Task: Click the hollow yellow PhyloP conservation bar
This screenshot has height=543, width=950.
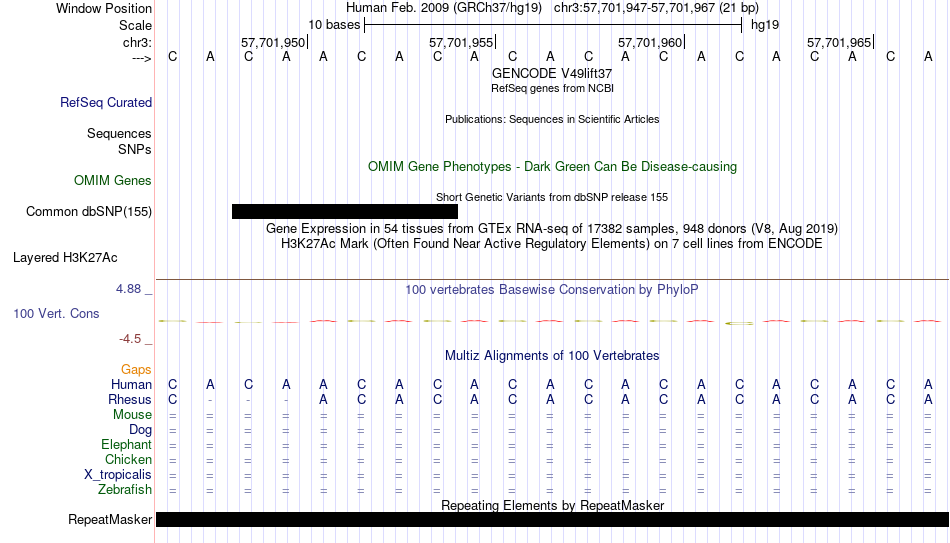Action: 739,323
